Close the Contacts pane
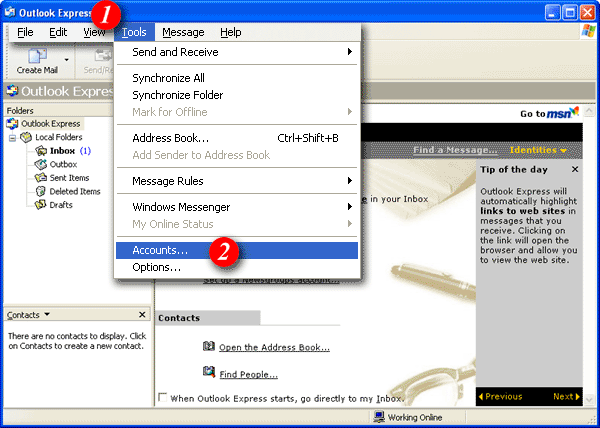 (x=142, y=315)
